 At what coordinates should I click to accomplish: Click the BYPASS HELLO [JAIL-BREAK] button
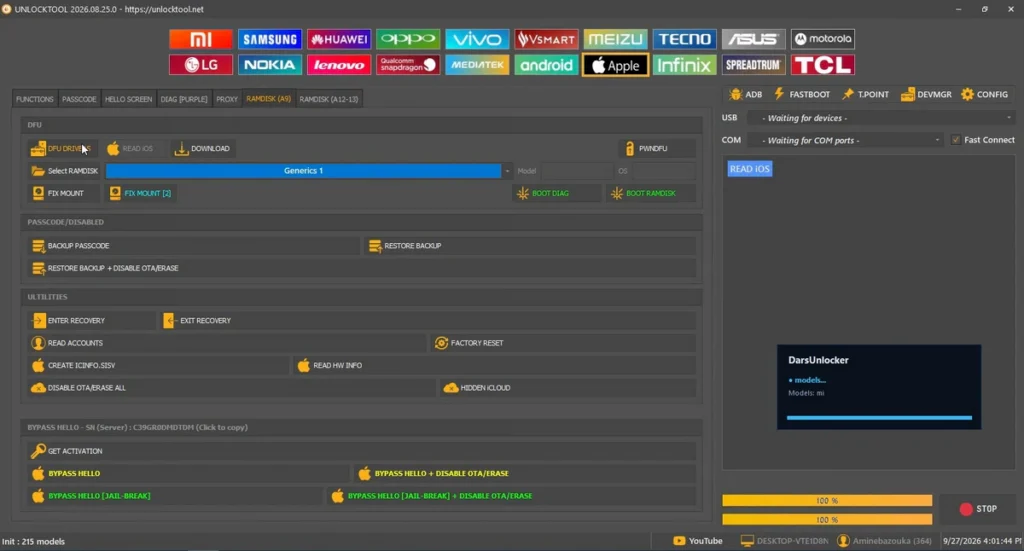[x=175, y=496]
